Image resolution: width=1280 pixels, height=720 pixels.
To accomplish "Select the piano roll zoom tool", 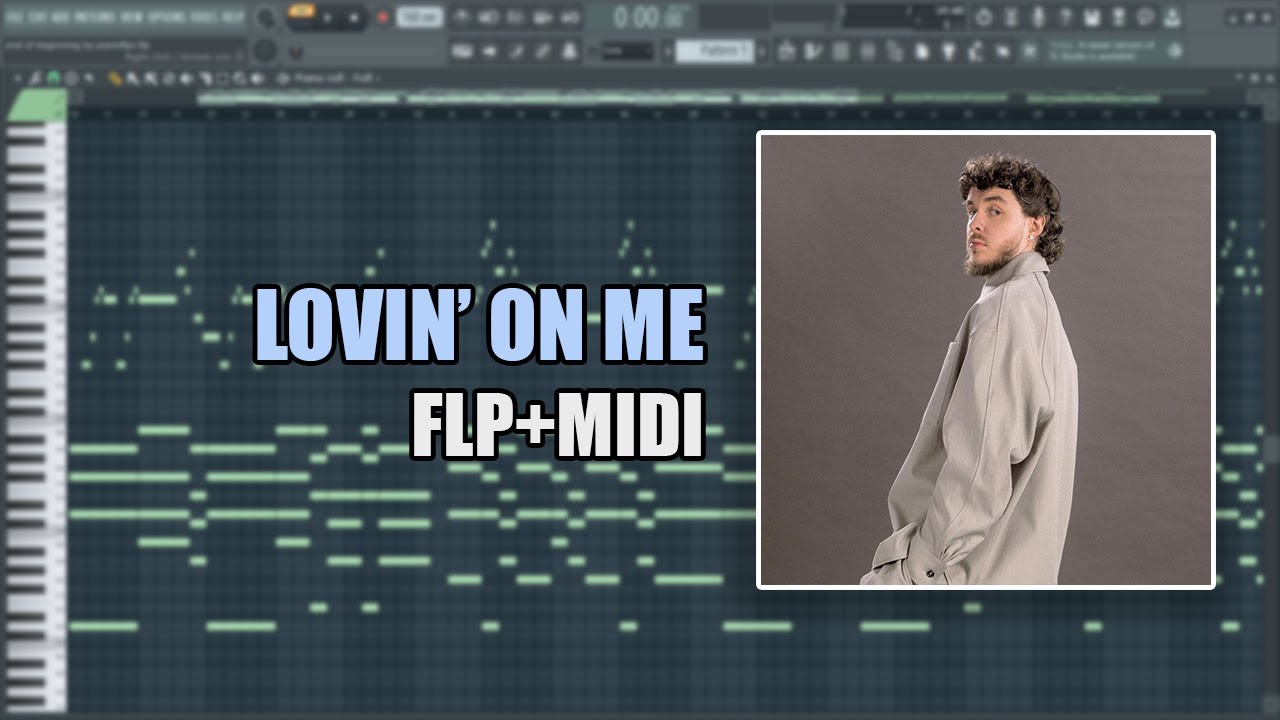I will click(240, 78).
